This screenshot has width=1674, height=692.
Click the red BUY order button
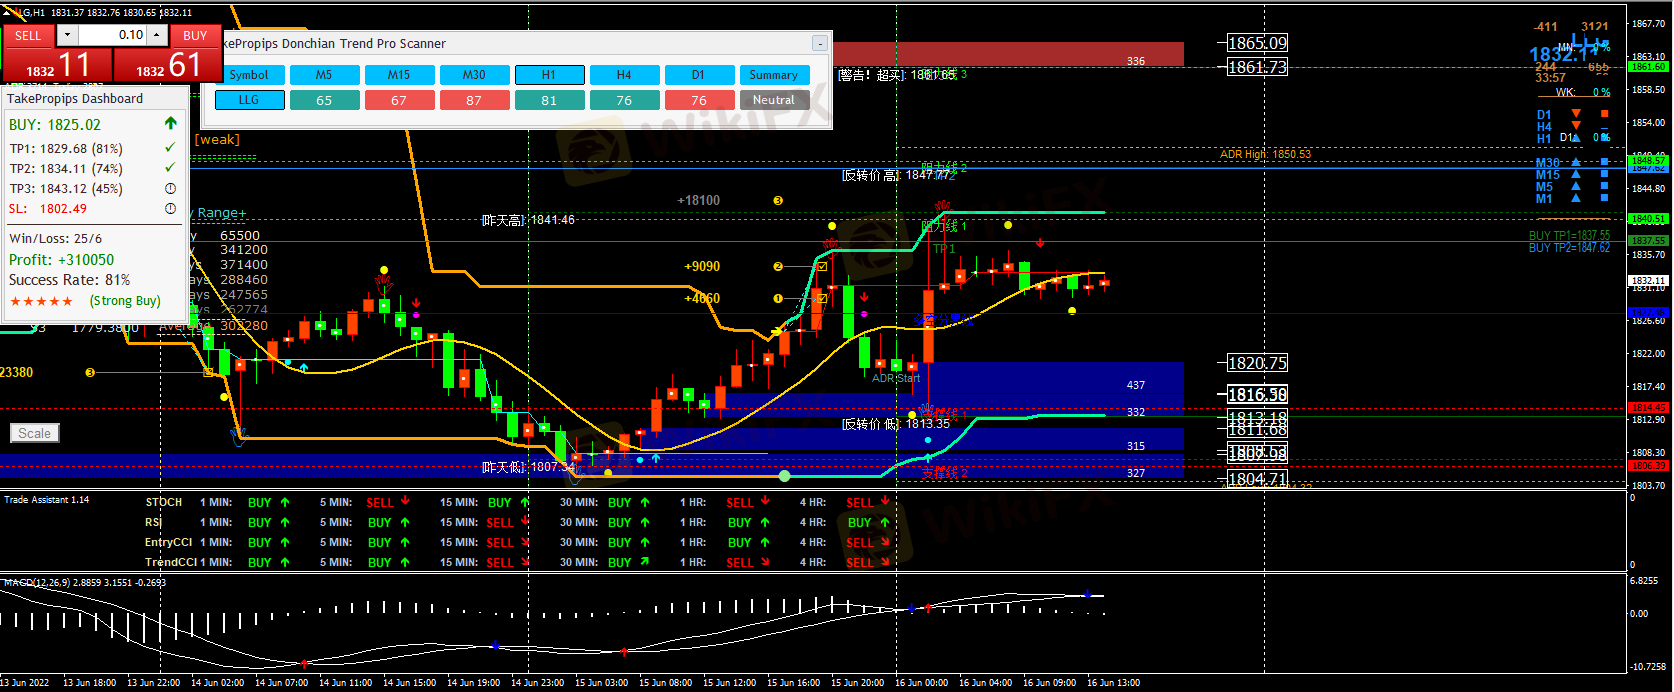(195, 35)
